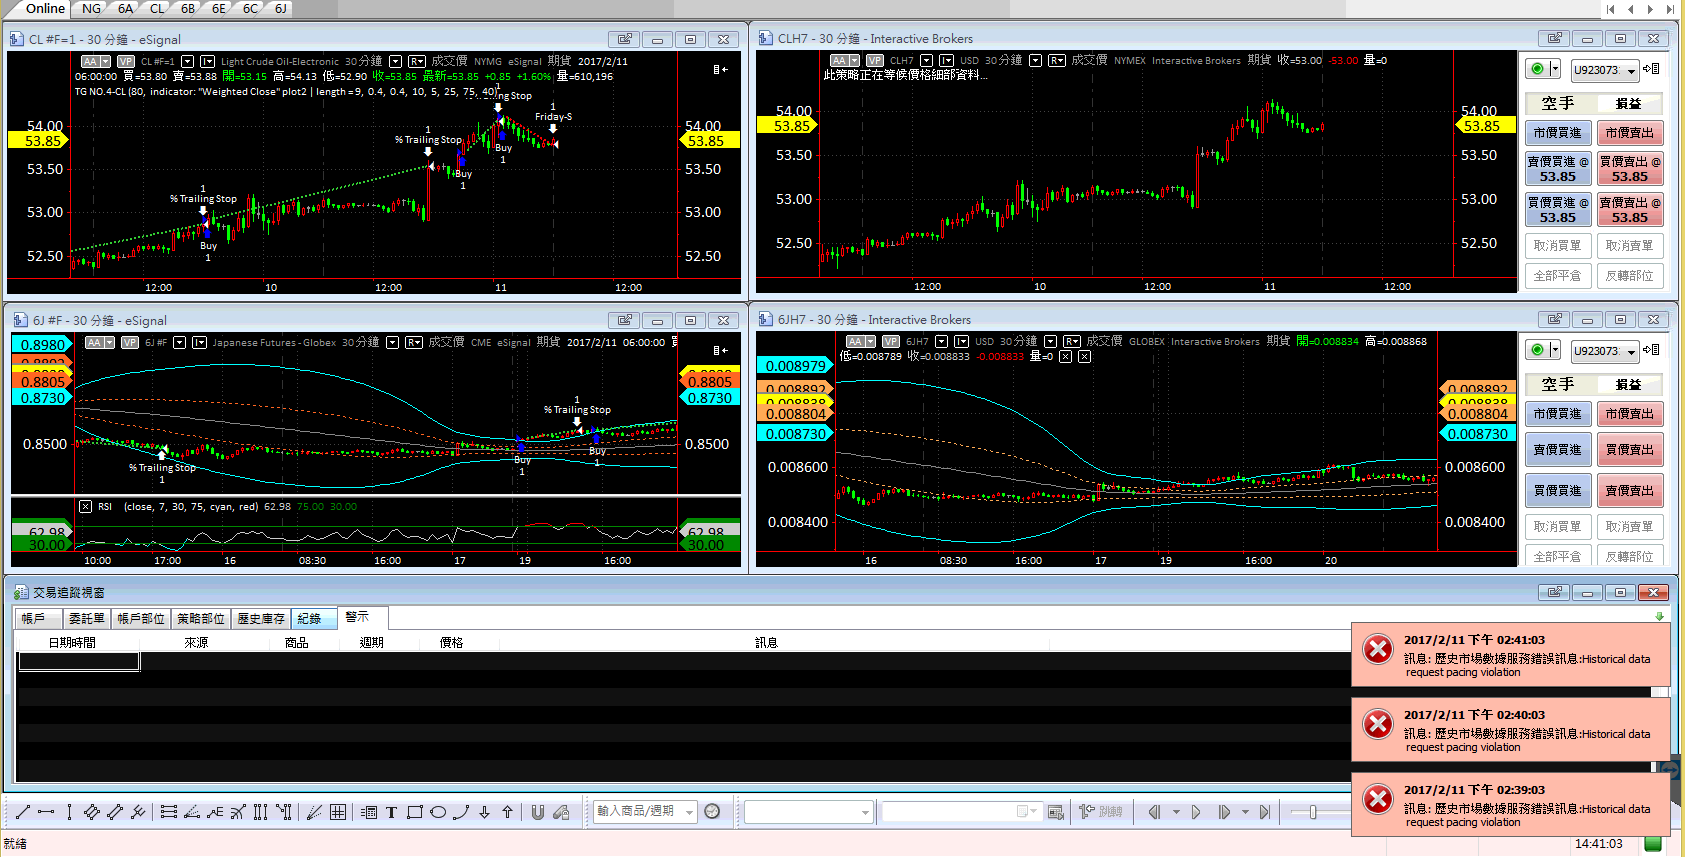Select the arc drawing tool
The width and height of the screenshot is (1685, 857).
click(x=461, y=812)
